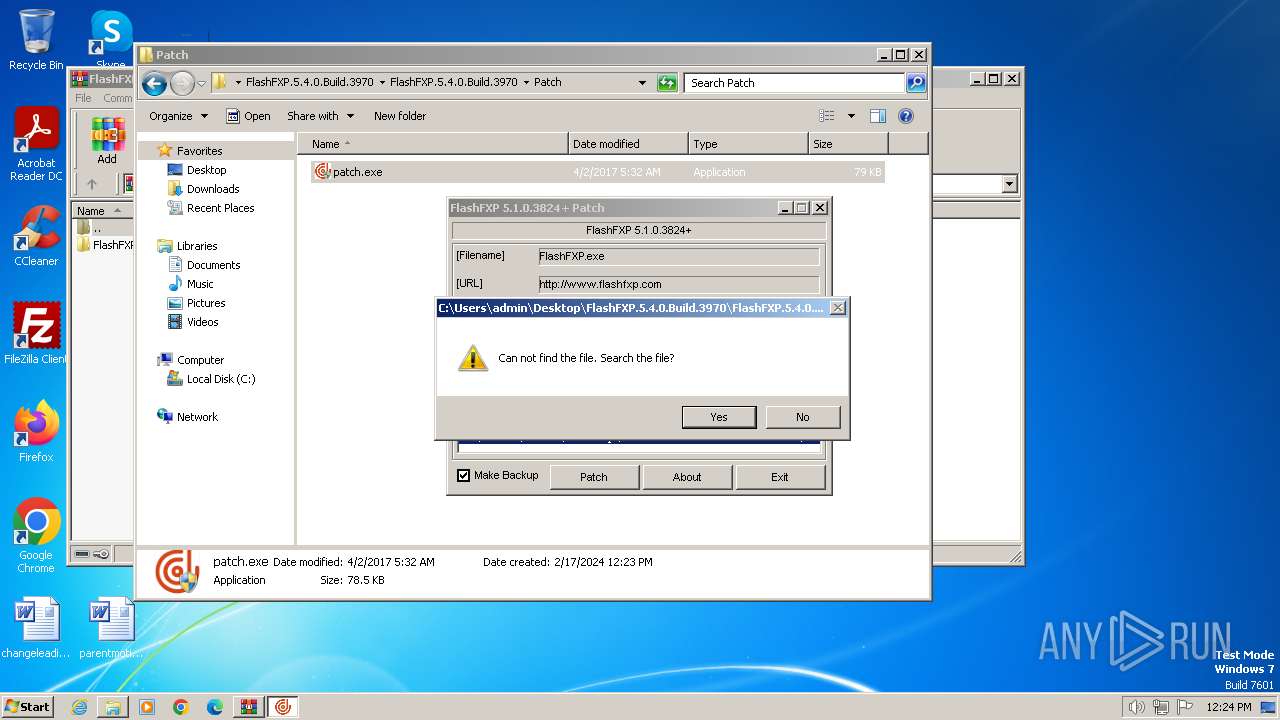
Task: Toggle the Make Backup checkbox
Action: pos(463,476)
